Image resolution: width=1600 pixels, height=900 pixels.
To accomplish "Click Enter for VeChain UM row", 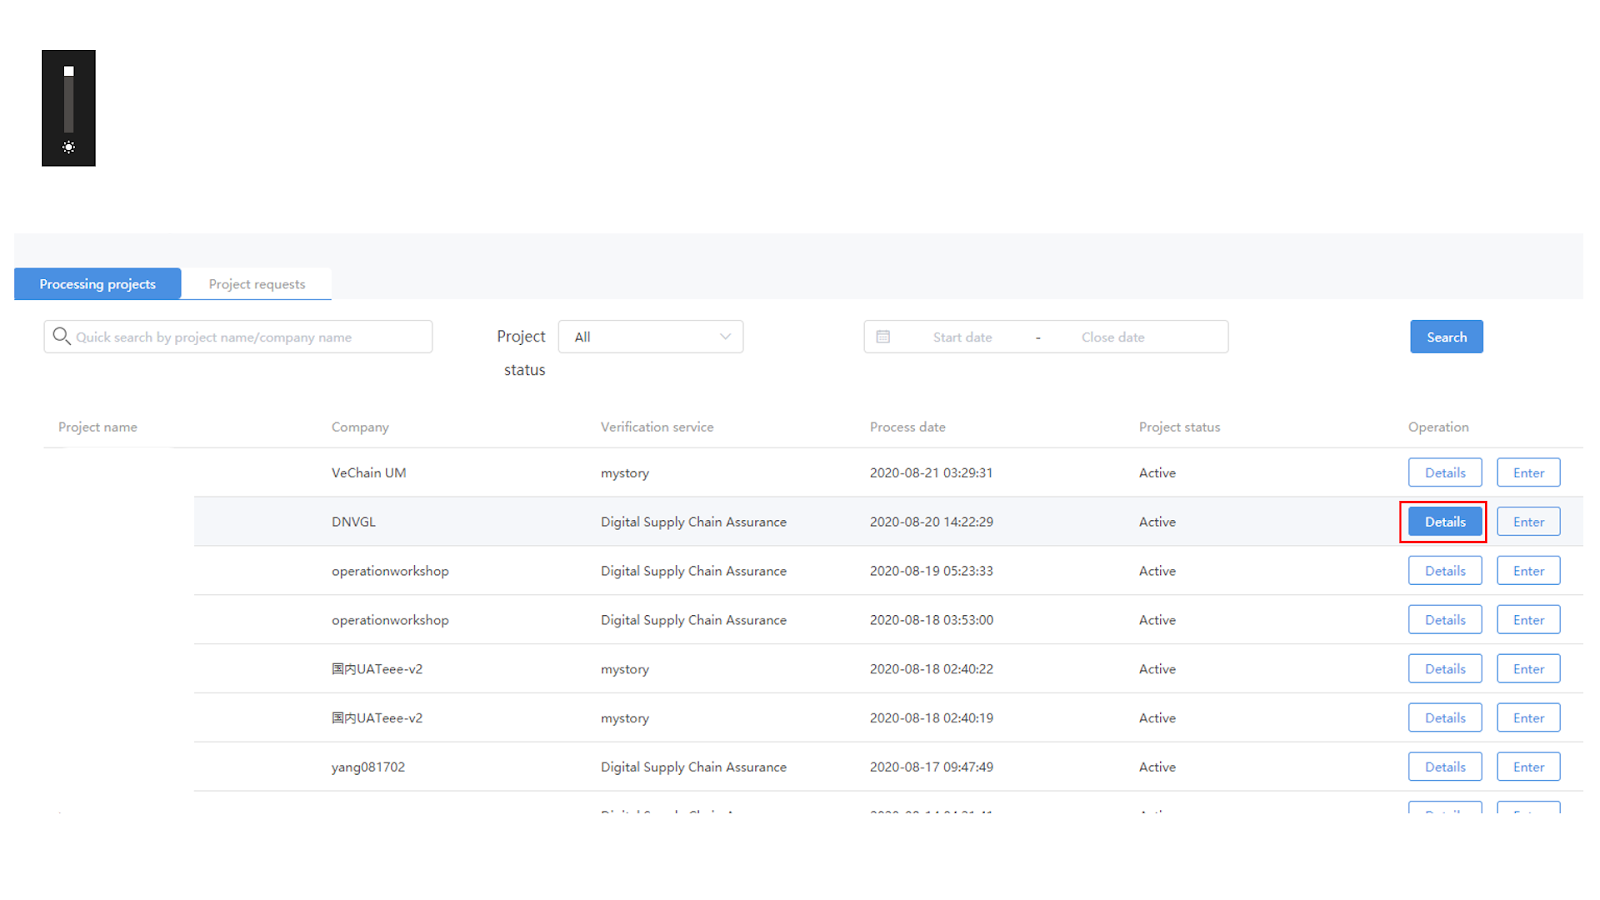I will (x=1528, y=473).
